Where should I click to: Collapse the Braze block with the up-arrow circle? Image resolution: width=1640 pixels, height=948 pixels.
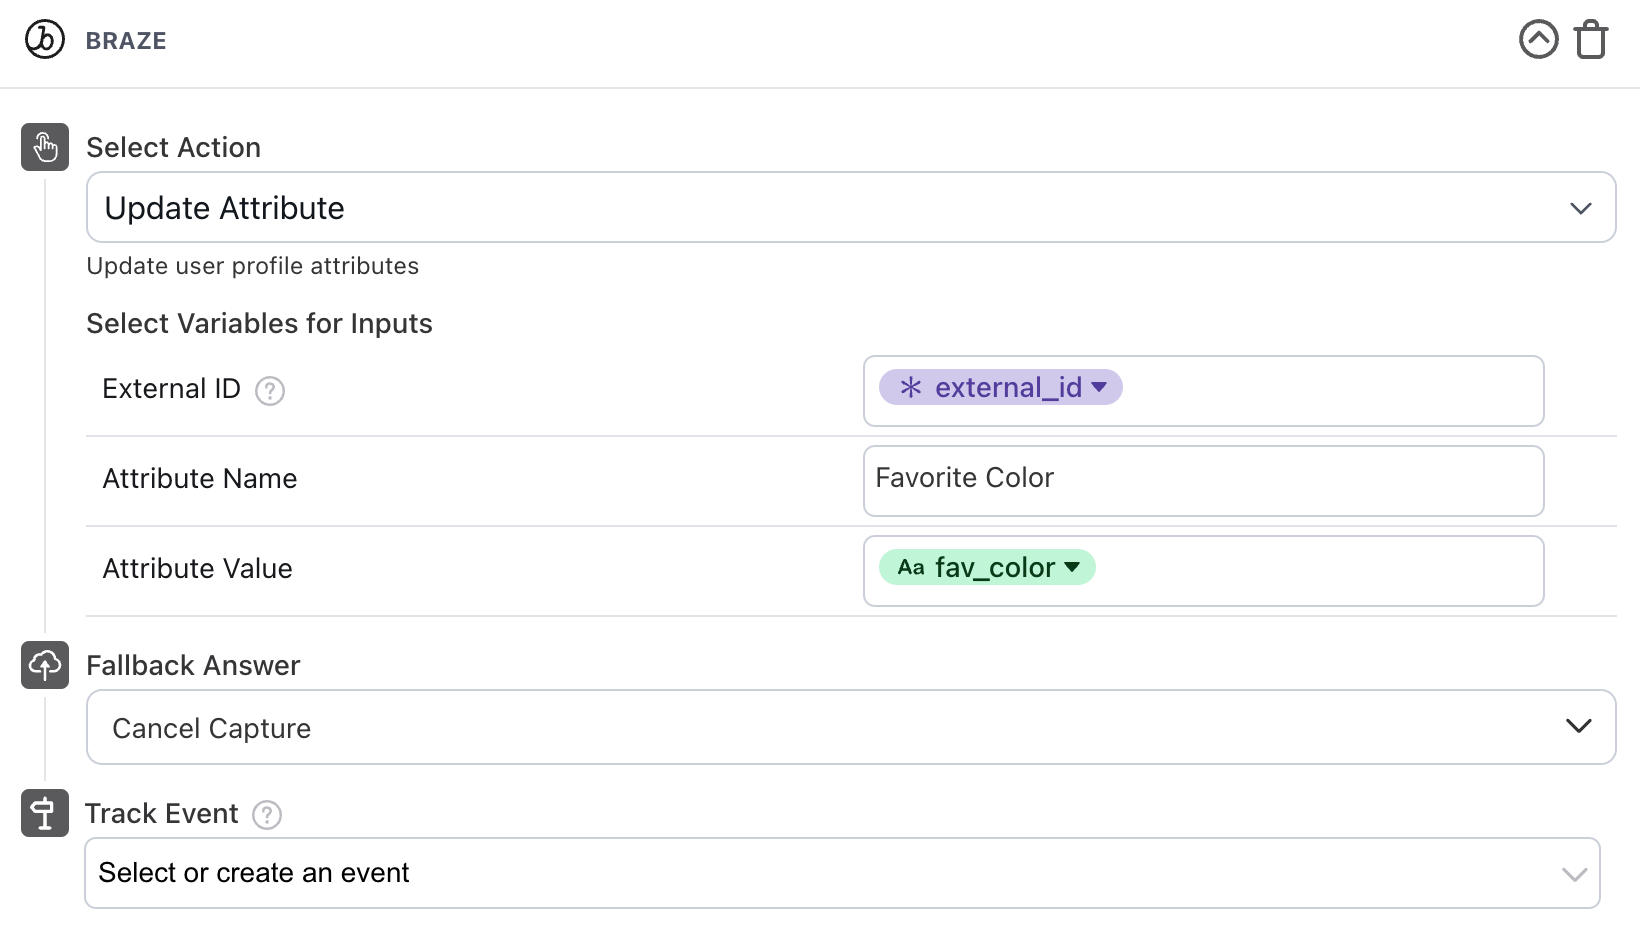tap(1538, 40)
